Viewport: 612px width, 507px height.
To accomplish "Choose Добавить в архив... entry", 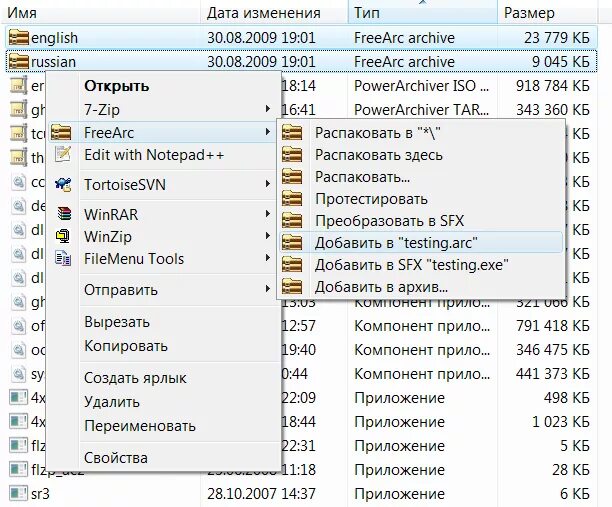I will [x=421, y=287].
